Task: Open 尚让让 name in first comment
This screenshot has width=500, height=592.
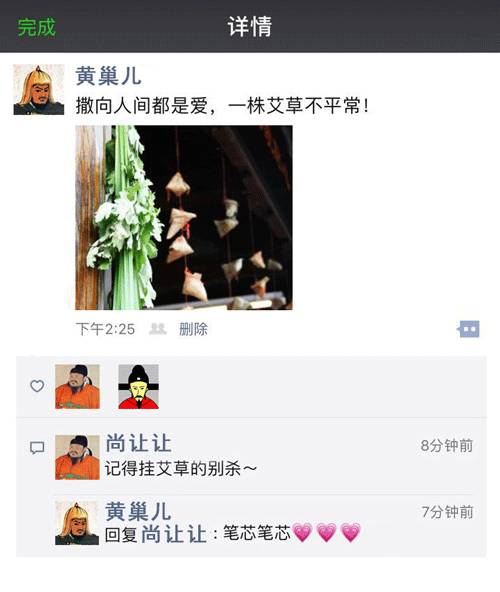Action: point(138,443)
